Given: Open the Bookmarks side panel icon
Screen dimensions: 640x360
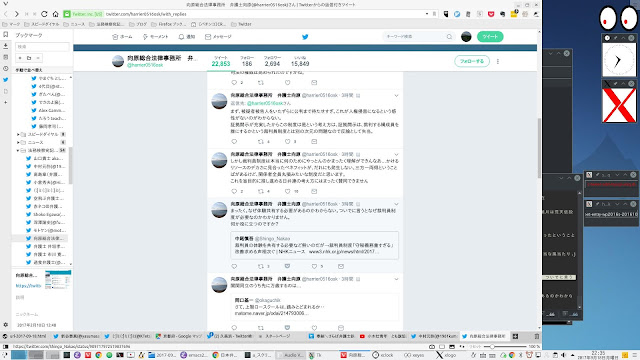Looking at the screenshot, I should tap(6, 35).
